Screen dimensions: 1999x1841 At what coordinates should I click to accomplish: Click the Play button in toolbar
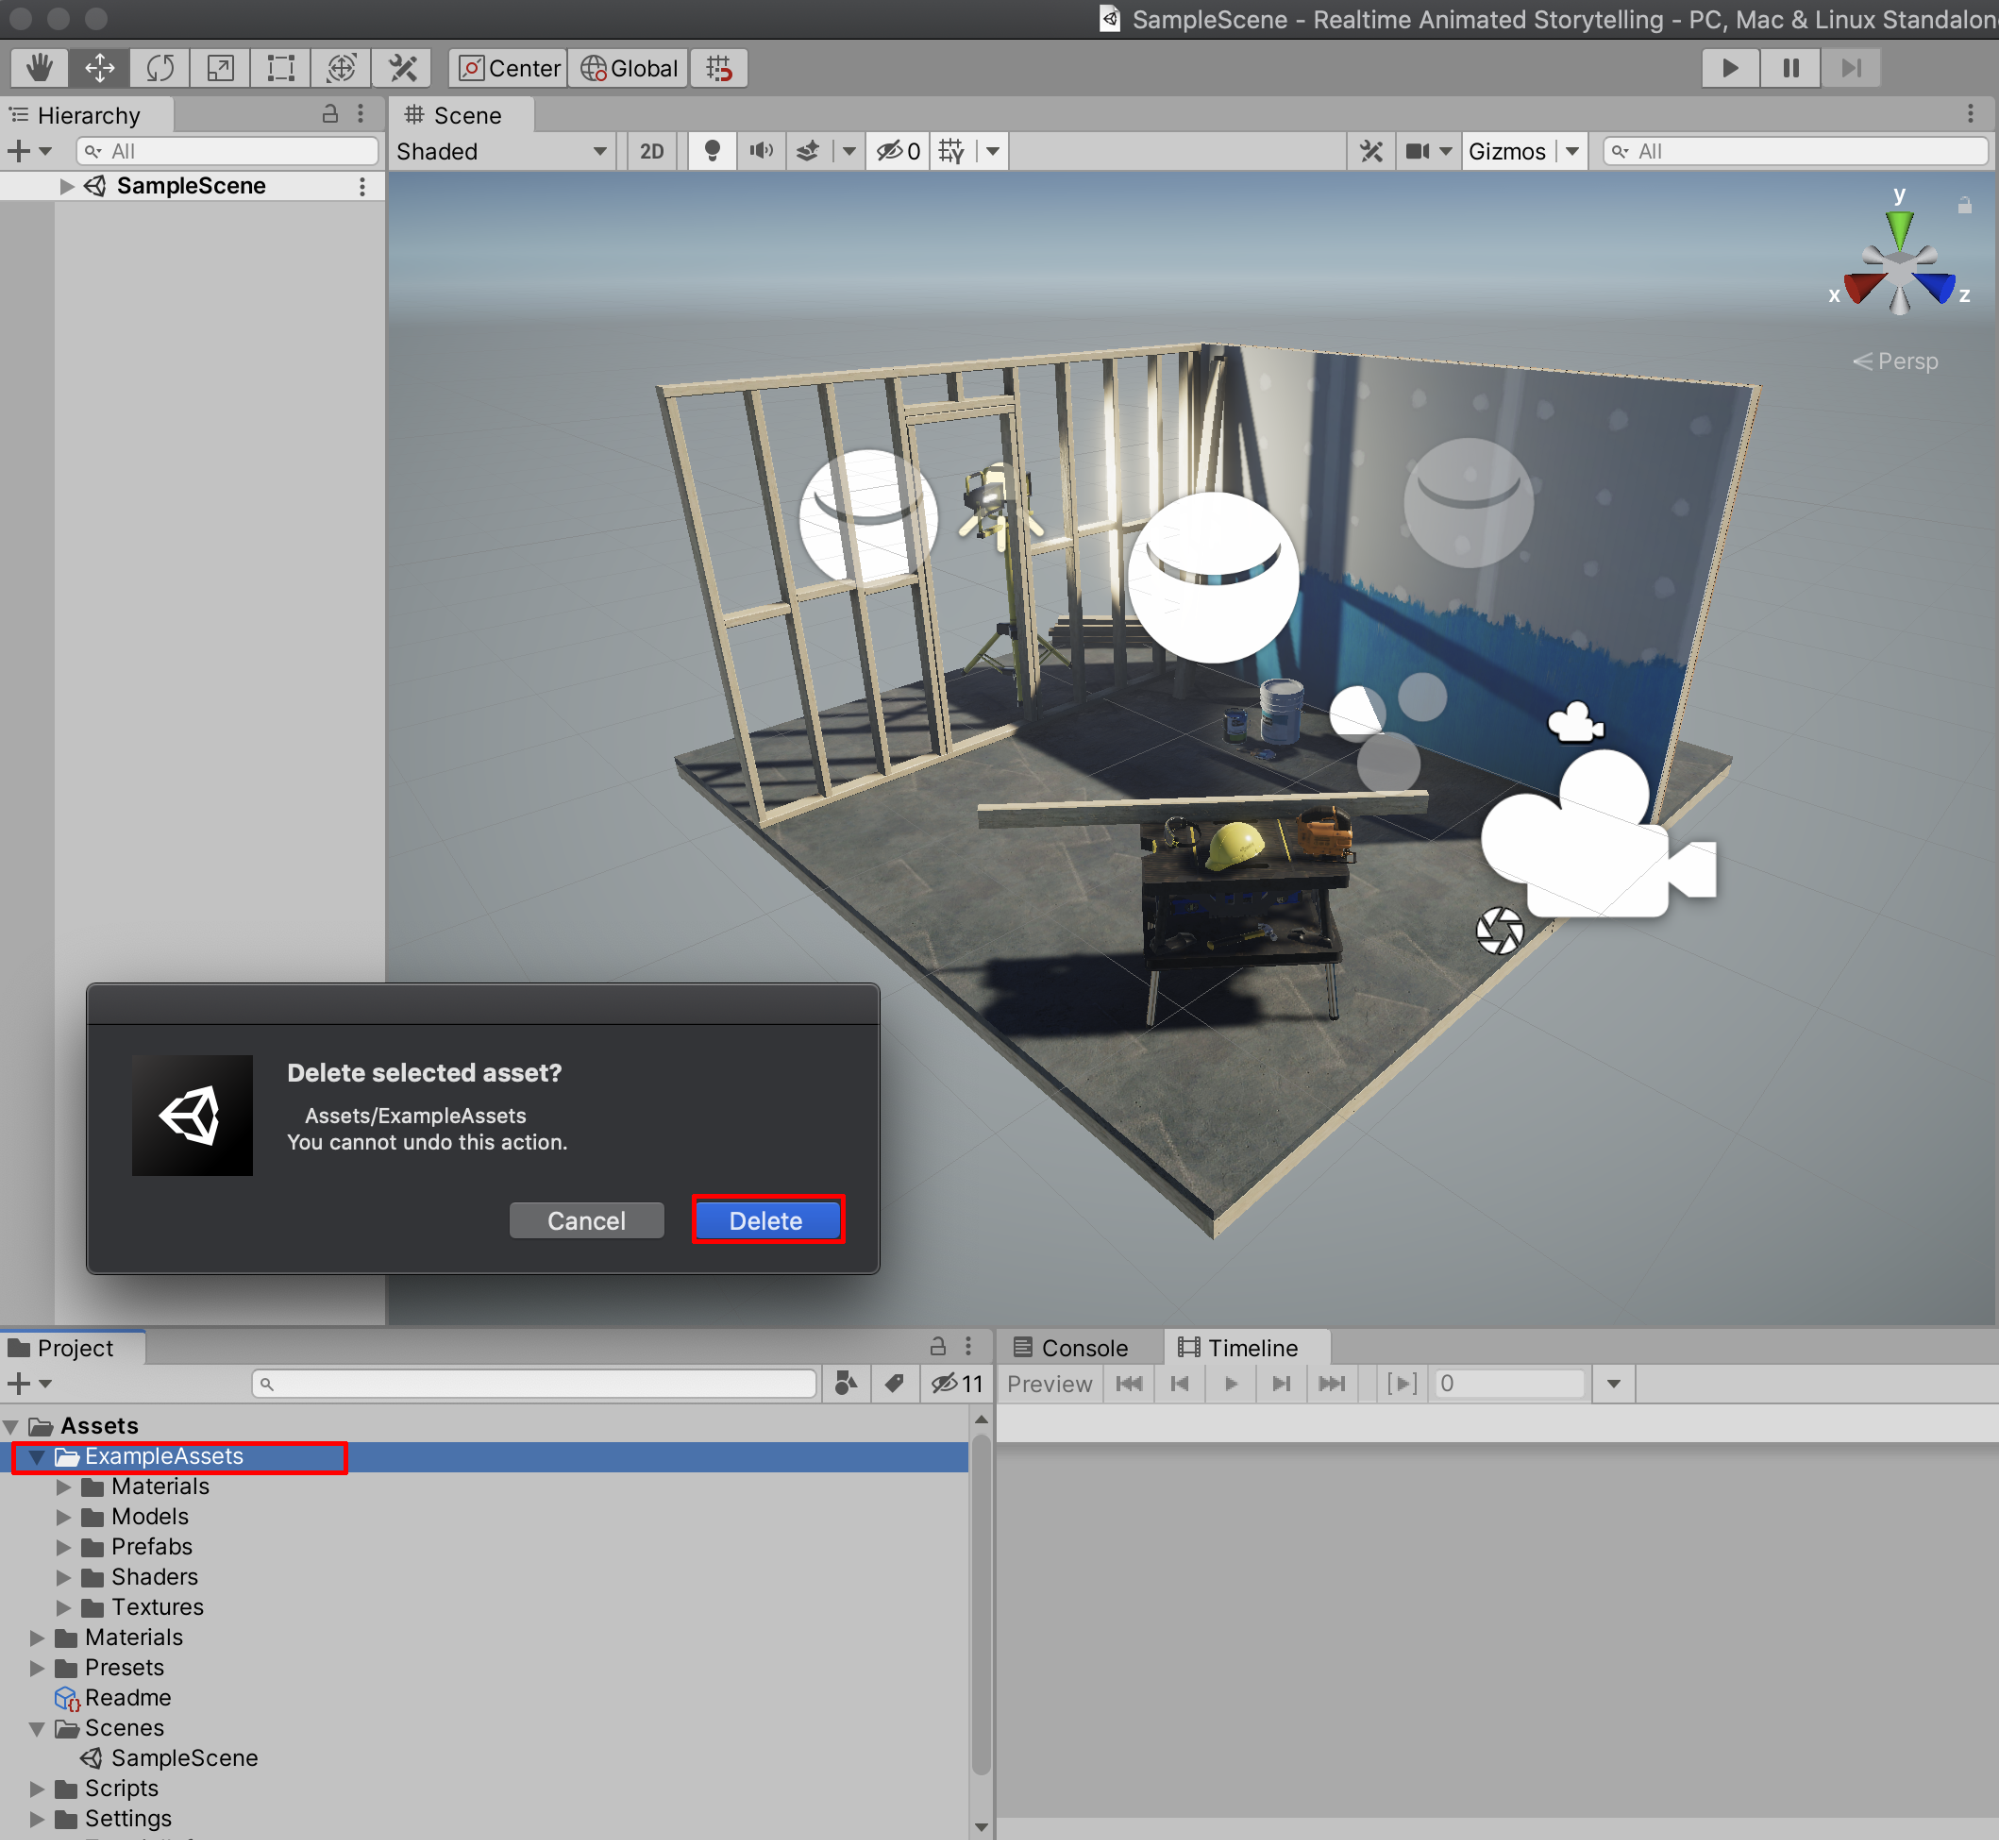coord(1730,68)
